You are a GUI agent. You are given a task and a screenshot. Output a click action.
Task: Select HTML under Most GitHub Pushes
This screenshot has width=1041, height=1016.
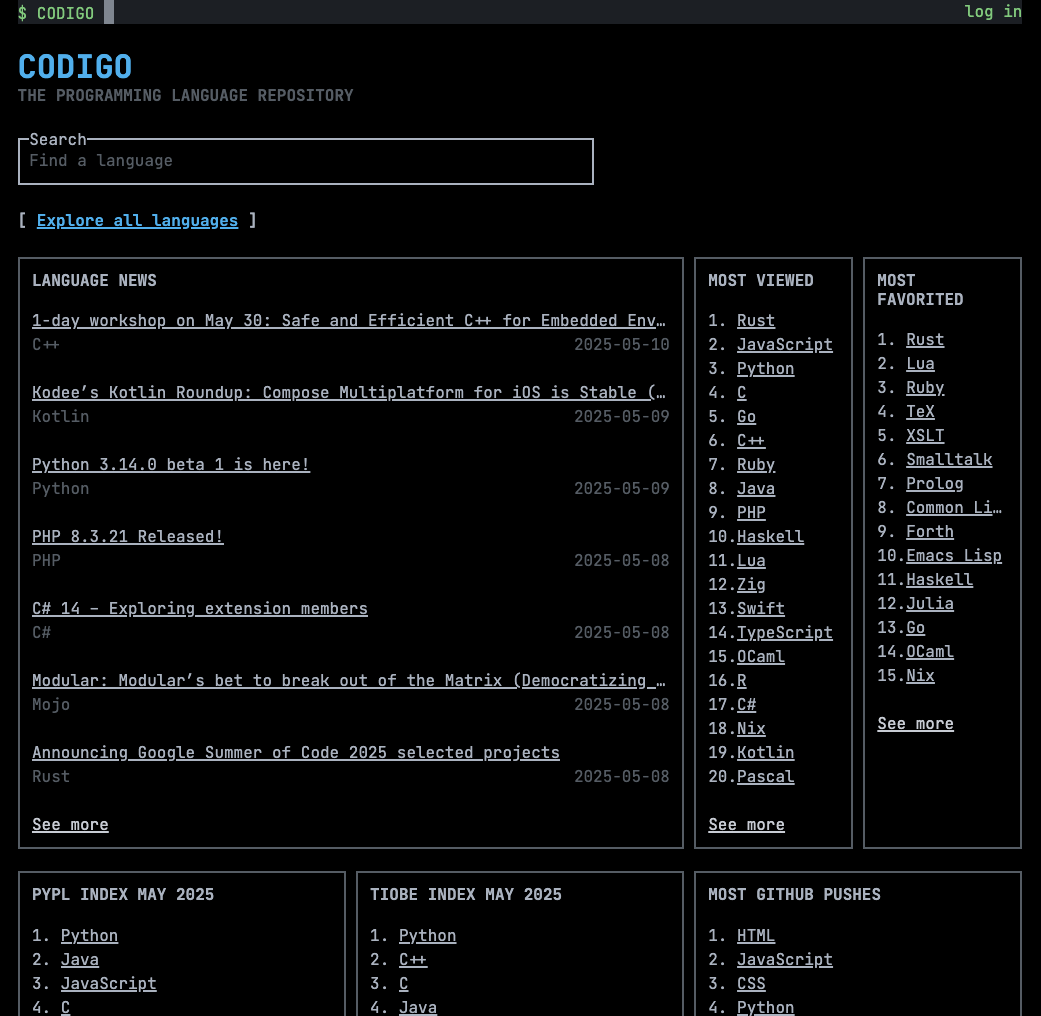[755, 935]
